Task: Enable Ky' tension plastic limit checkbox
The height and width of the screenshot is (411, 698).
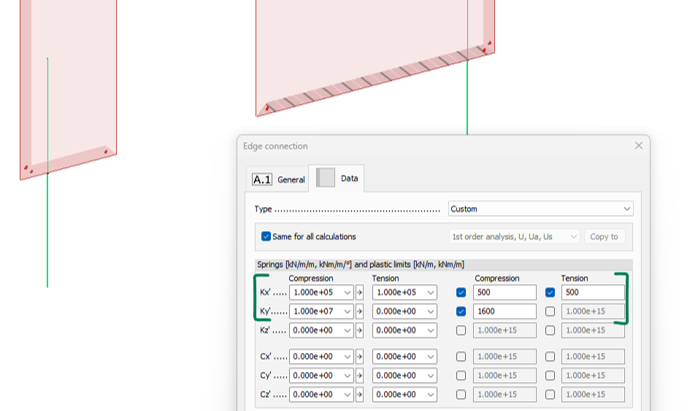Action: (x=550, y=311)
